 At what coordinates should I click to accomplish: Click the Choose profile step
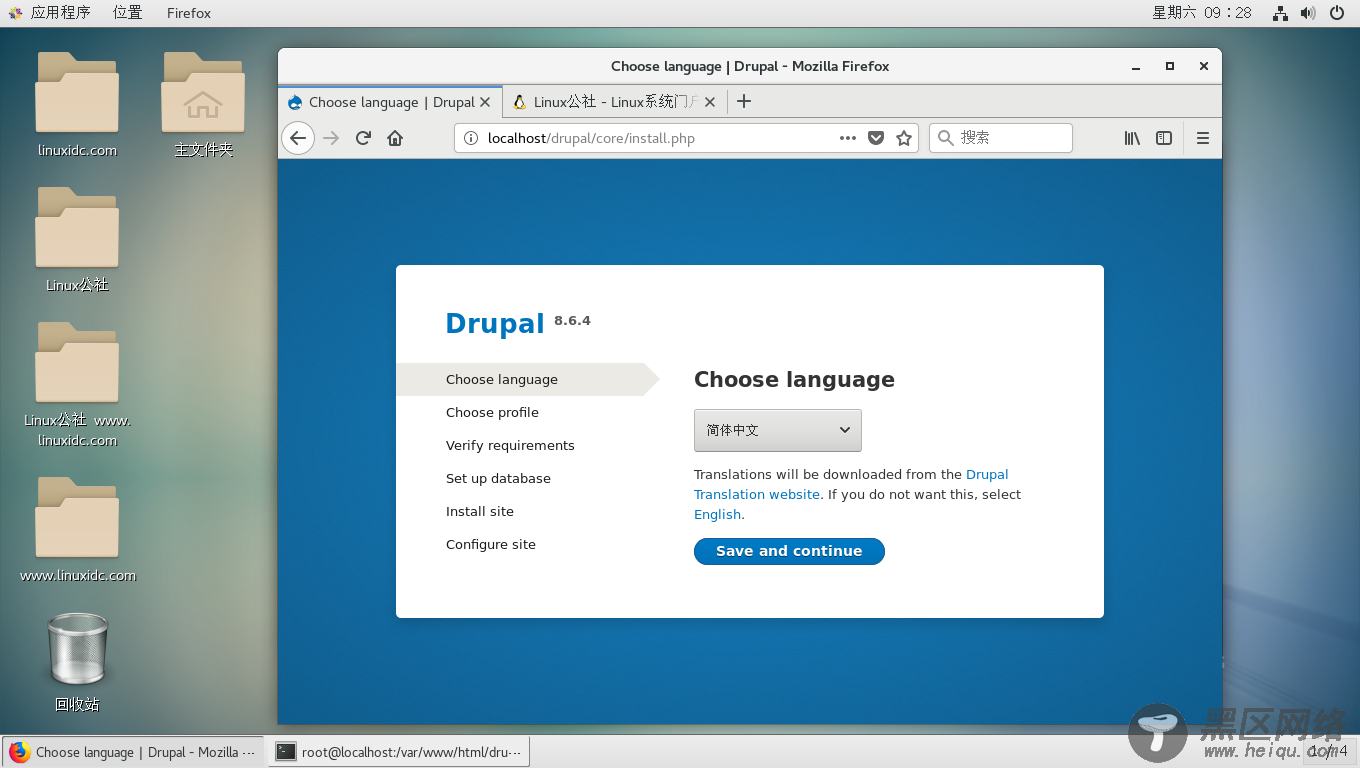[x=492, y=412]
